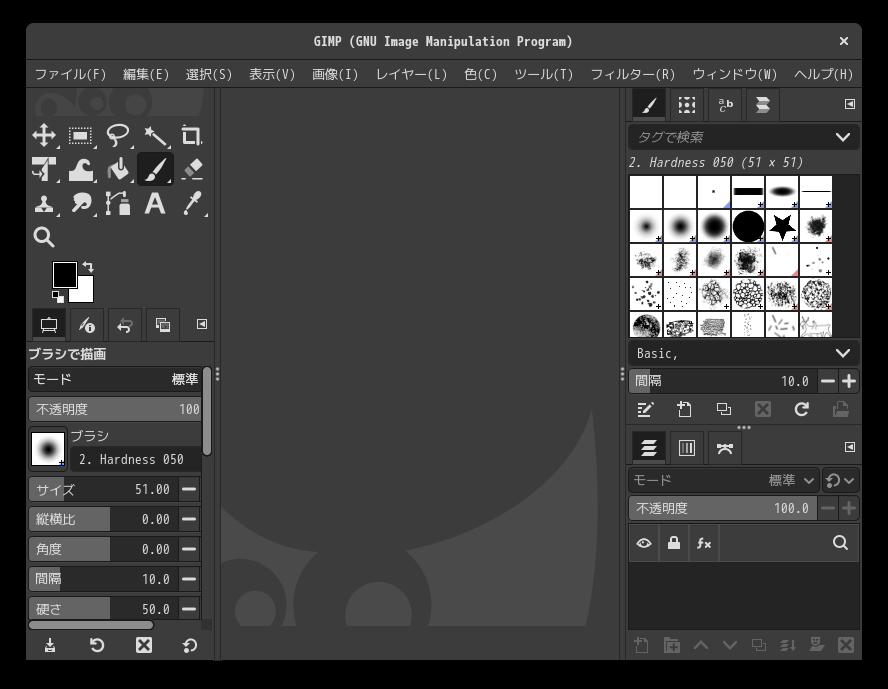Viewport: 888px width, 689px height.
Task: Pick the Eraser tool
Action: pos(191,169)
